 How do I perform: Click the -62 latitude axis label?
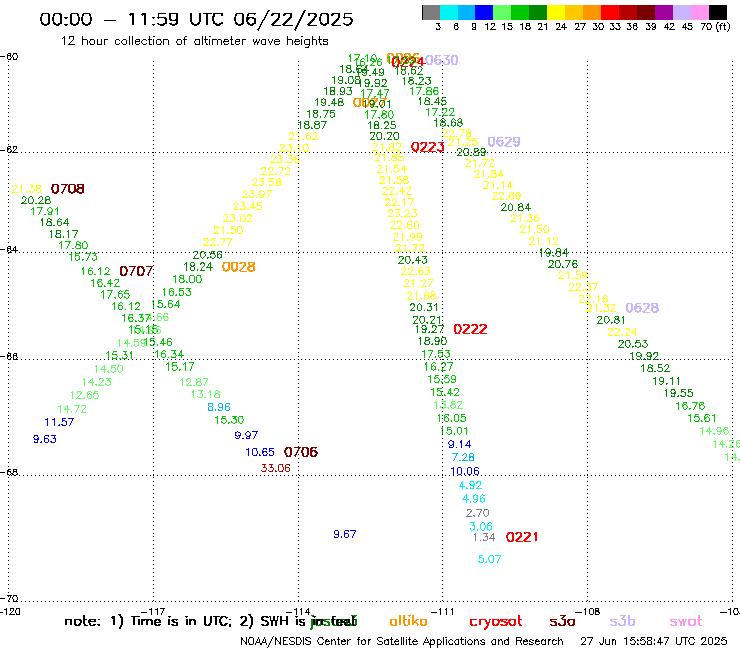point(9,150)
